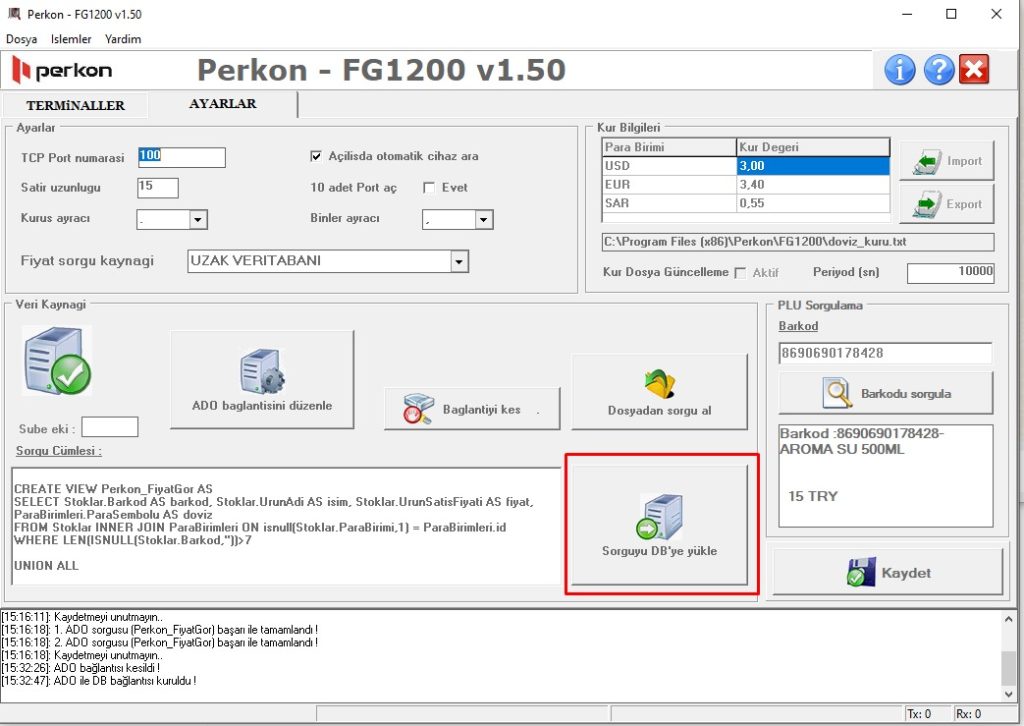The width and height of the screenshot is (1024, 726).
Task: Click the Tx: 0 status bar entry
Action: point(920,714)
